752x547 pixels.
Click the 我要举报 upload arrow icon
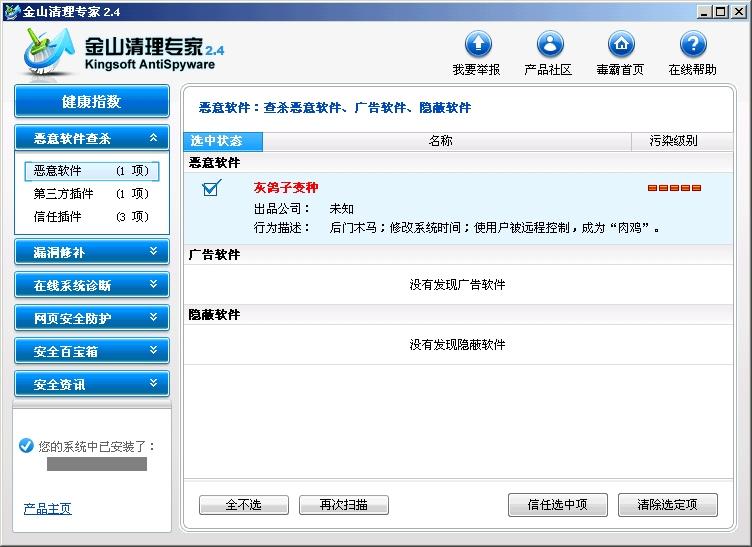(x=478, y=44)
